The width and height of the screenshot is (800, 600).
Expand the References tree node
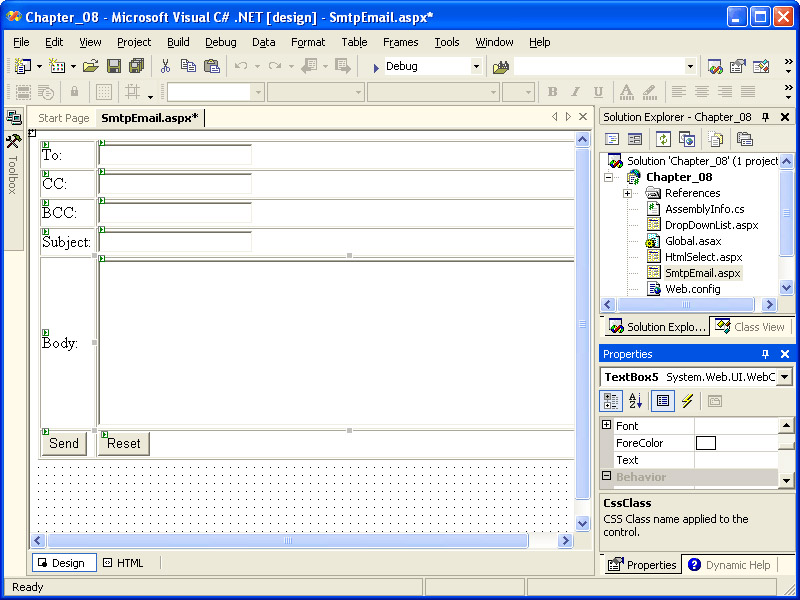pyautogui.click(x=627, y=193)
